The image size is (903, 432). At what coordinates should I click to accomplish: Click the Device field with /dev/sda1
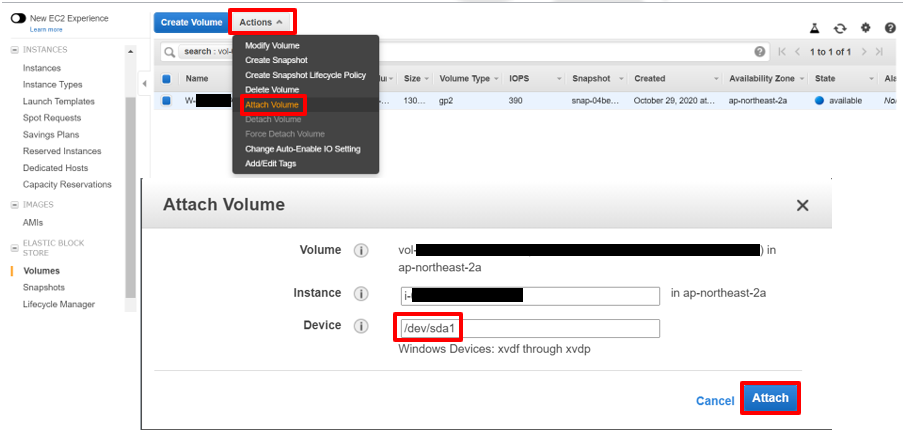[530, 328]
